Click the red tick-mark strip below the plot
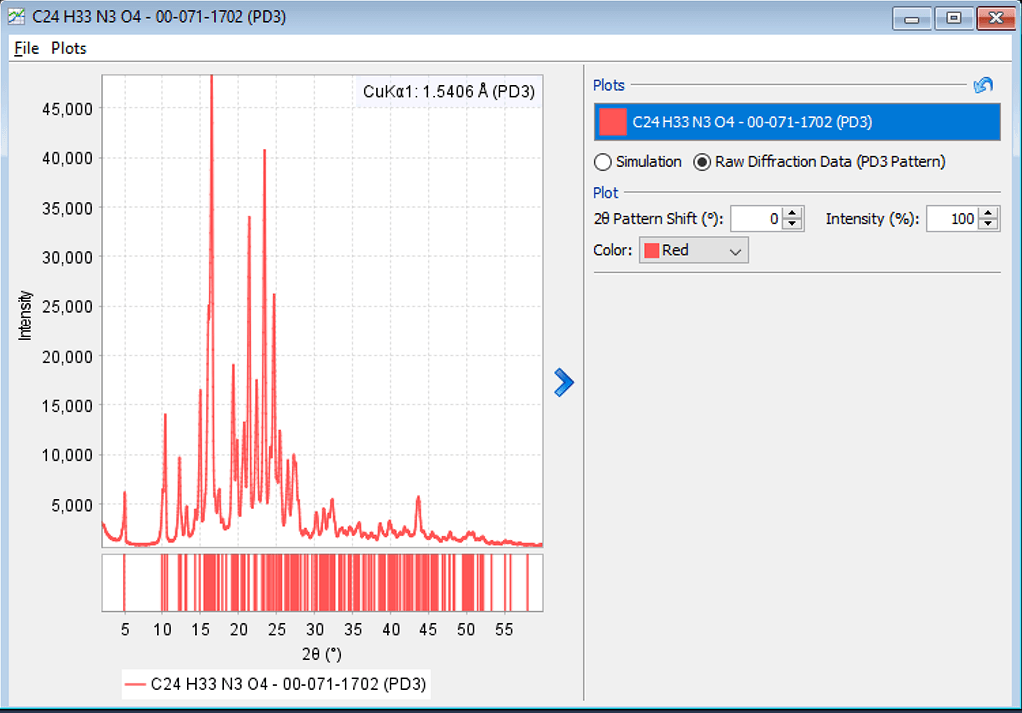This screenshot has height=713, width=1022. coord(320,578)
